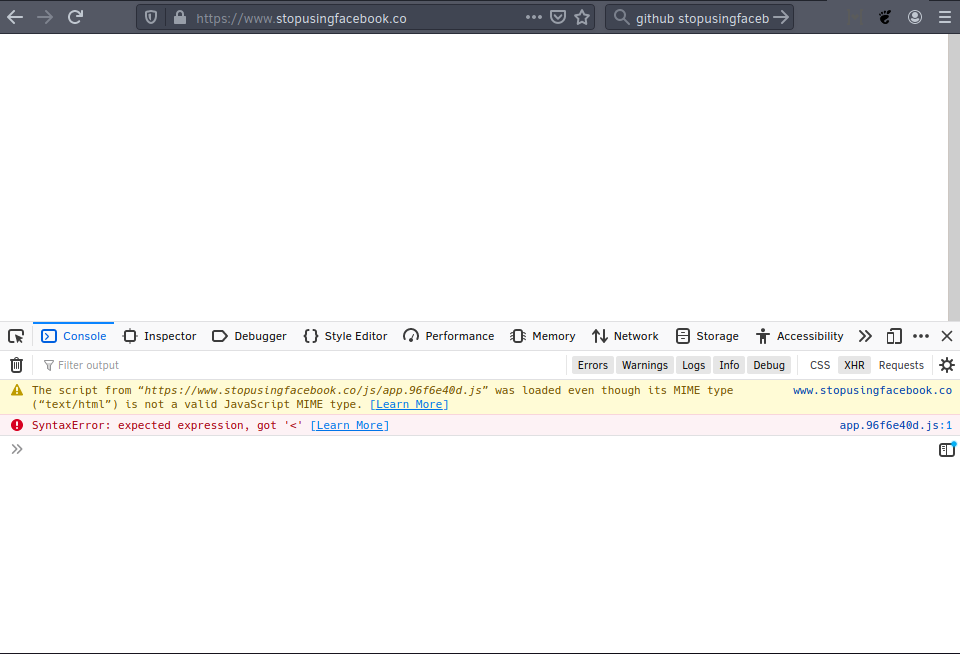
Task: Submit search with the arrow button
Action: pos(781,17)
